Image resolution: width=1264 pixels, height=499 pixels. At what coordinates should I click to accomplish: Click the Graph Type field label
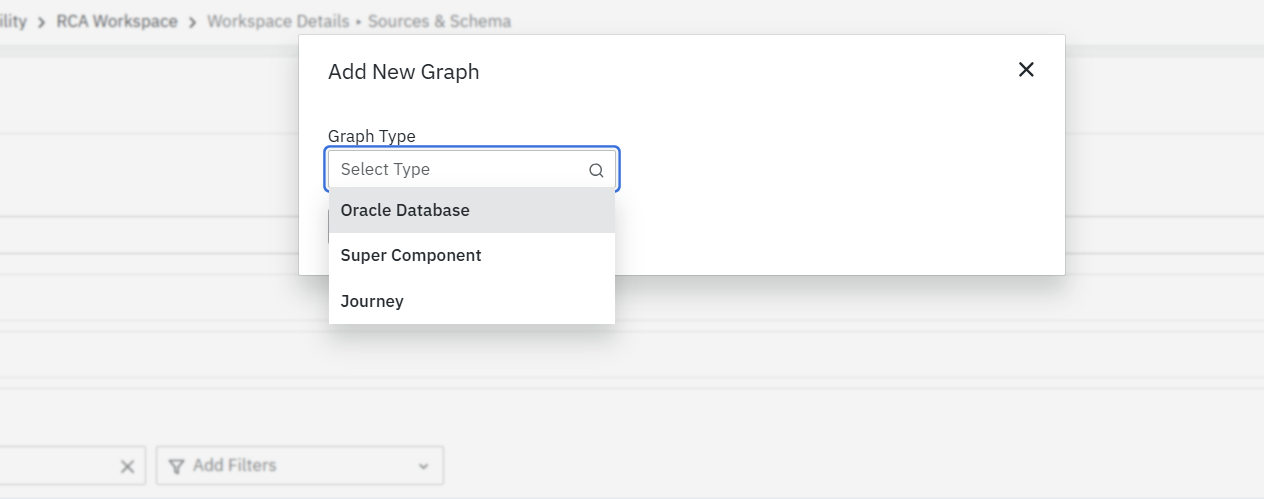click(x=371, y=136)
